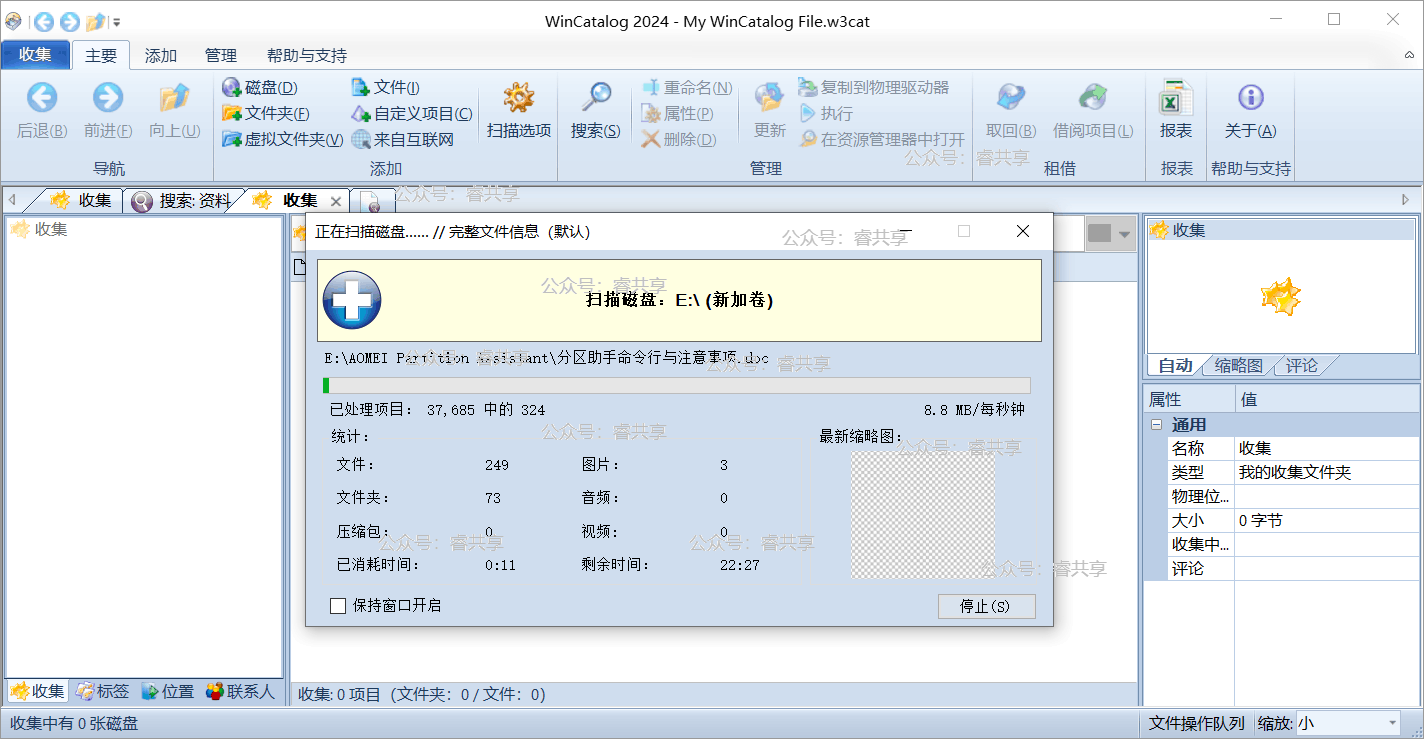Select the 缩略图 preview tab
Screen dimensions: 1424x739
click(1238, 365)
